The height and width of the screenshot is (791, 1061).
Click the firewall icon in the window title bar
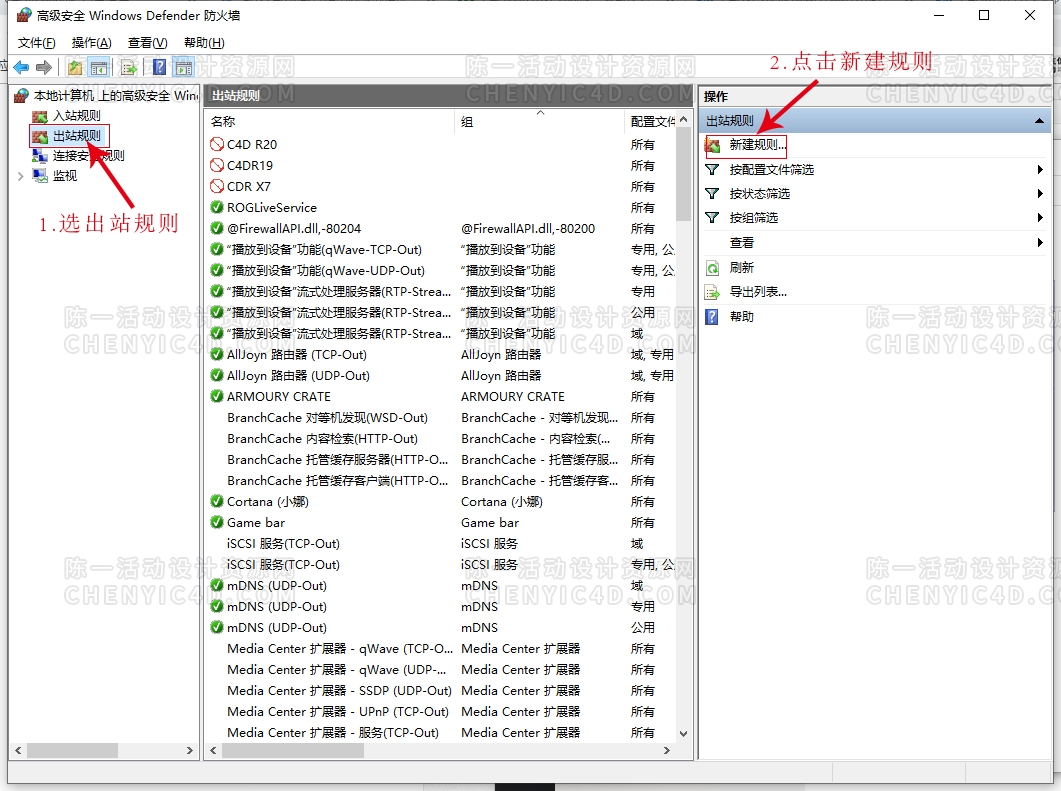coord(24,15)
